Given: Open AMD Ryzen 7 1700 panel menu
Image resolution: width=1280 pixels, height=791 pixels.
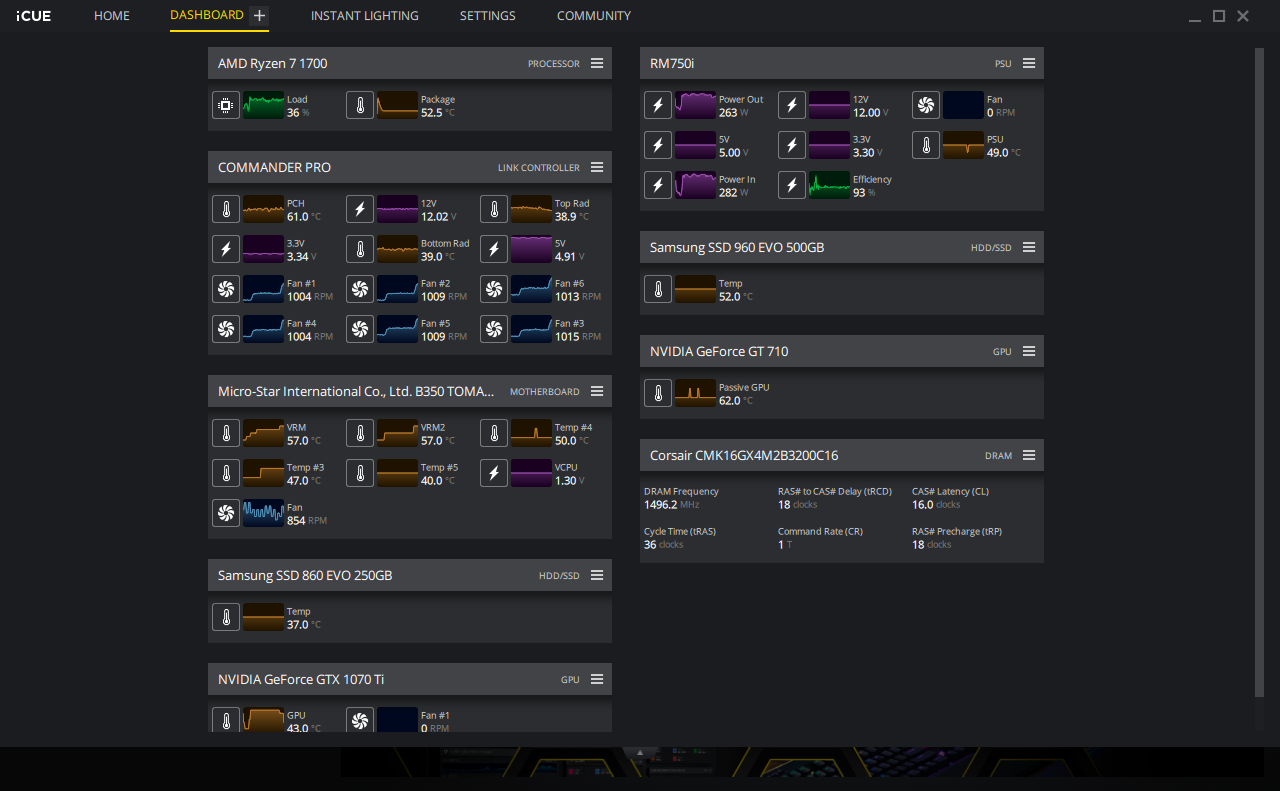Looking at the screenshot, I should pos(597,63).
